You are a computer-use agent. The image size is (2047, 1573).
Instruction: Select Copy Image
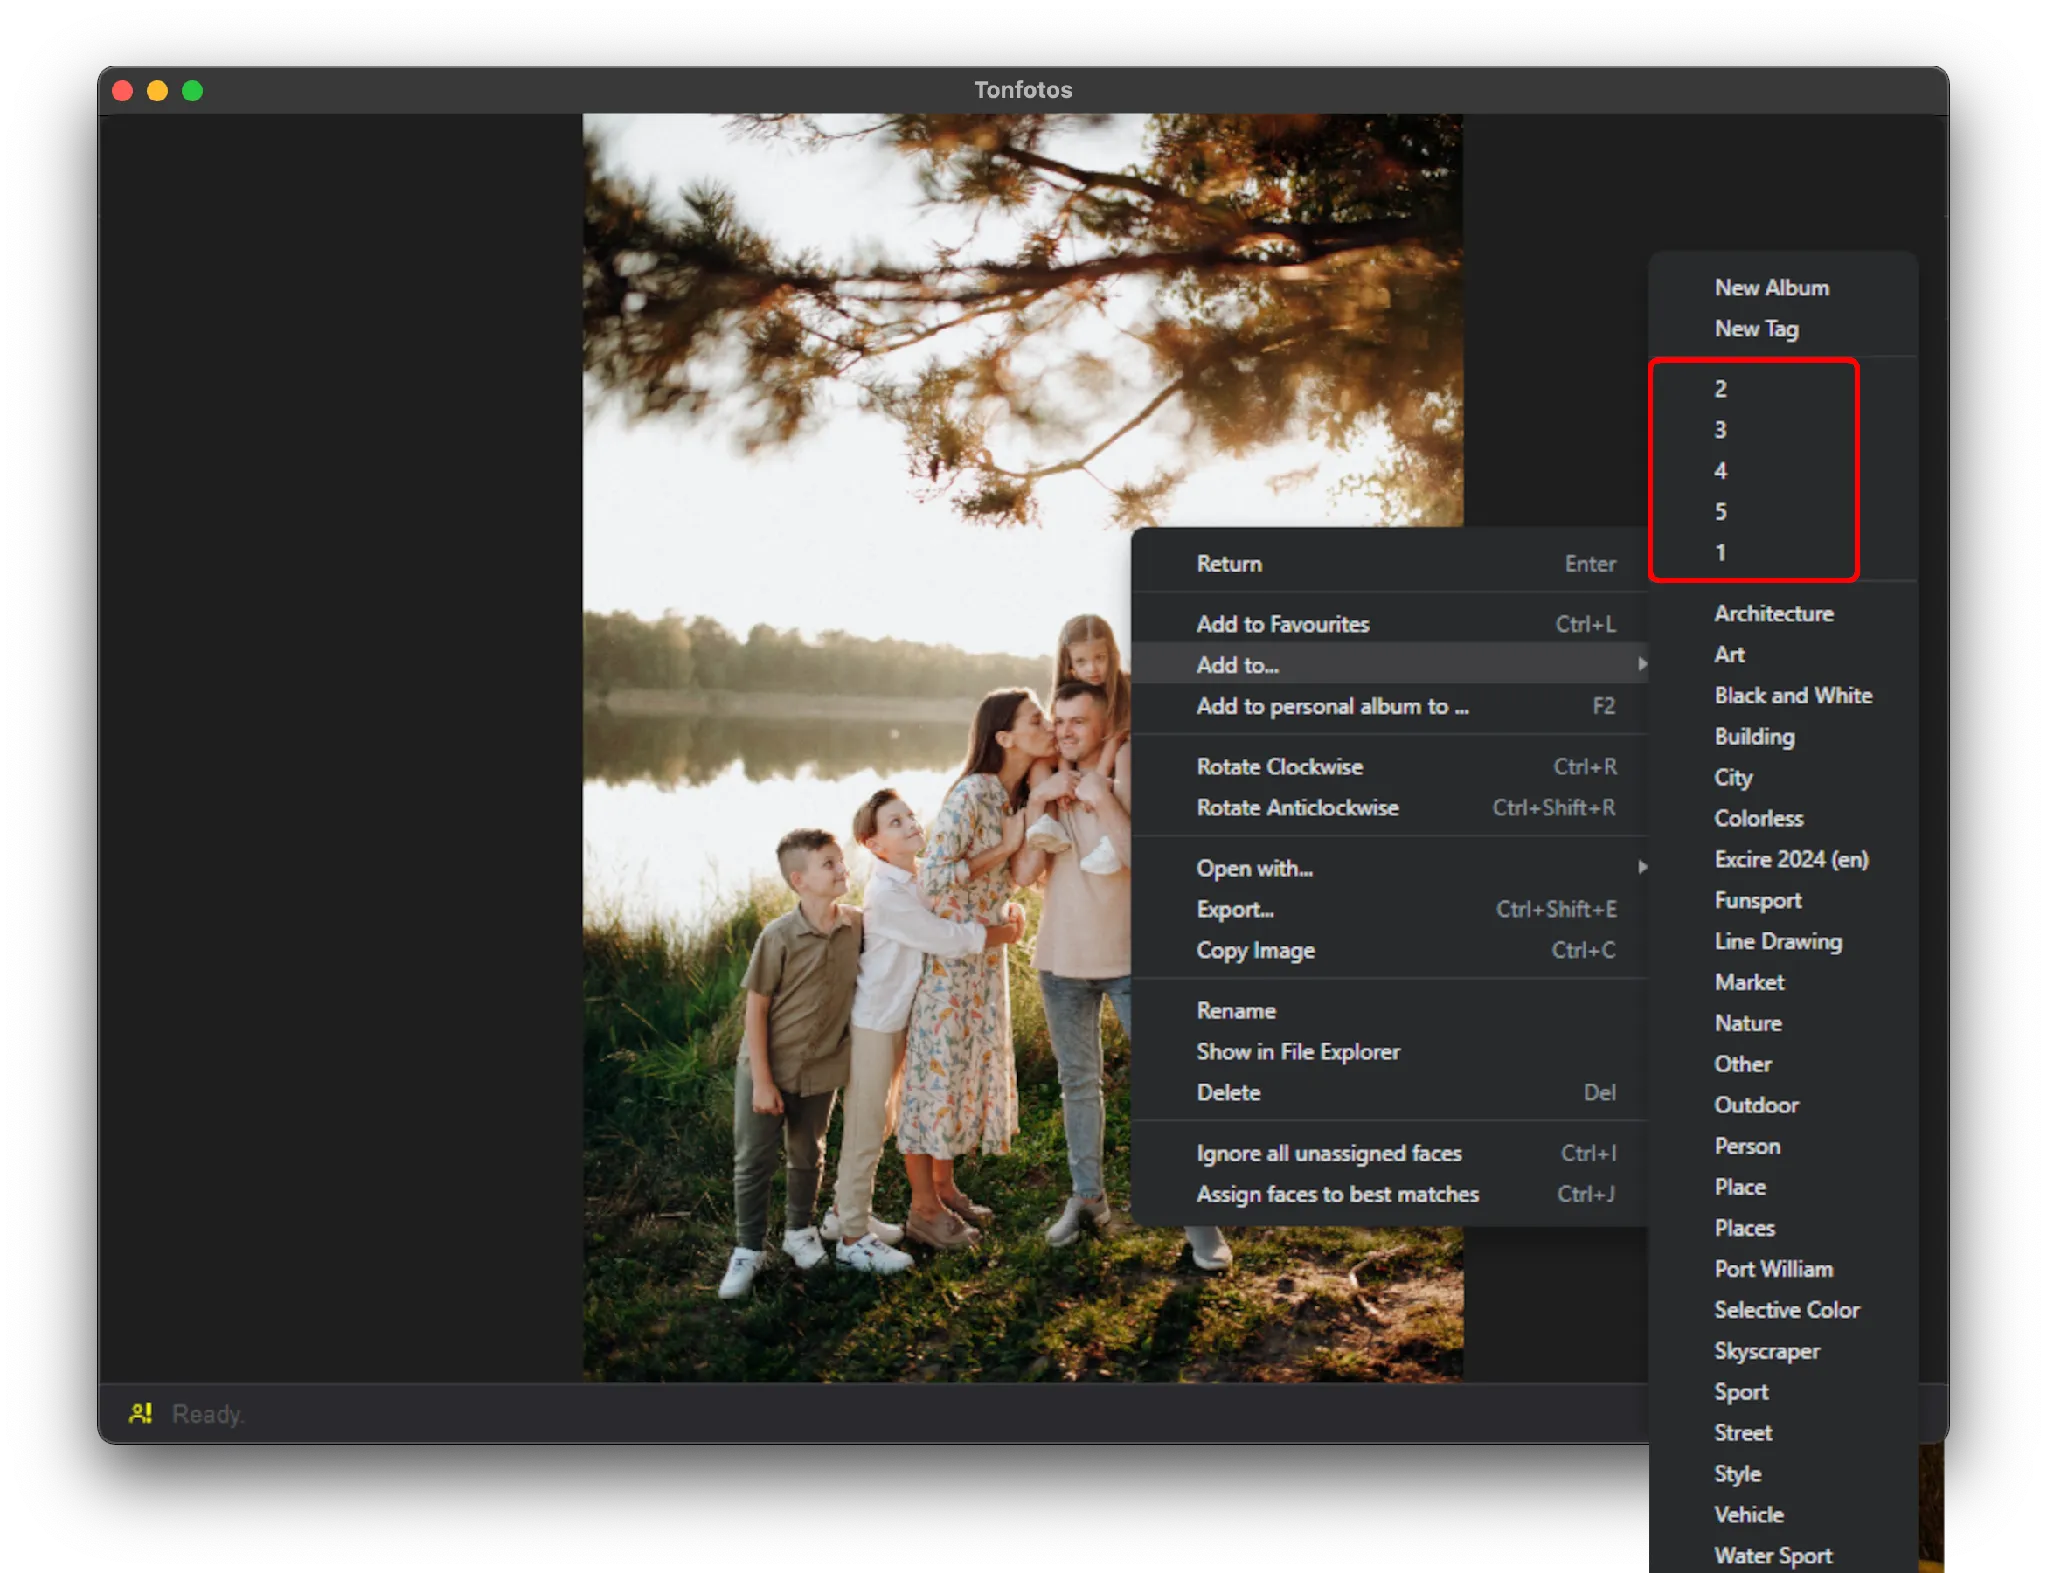tap(1390, 950)
